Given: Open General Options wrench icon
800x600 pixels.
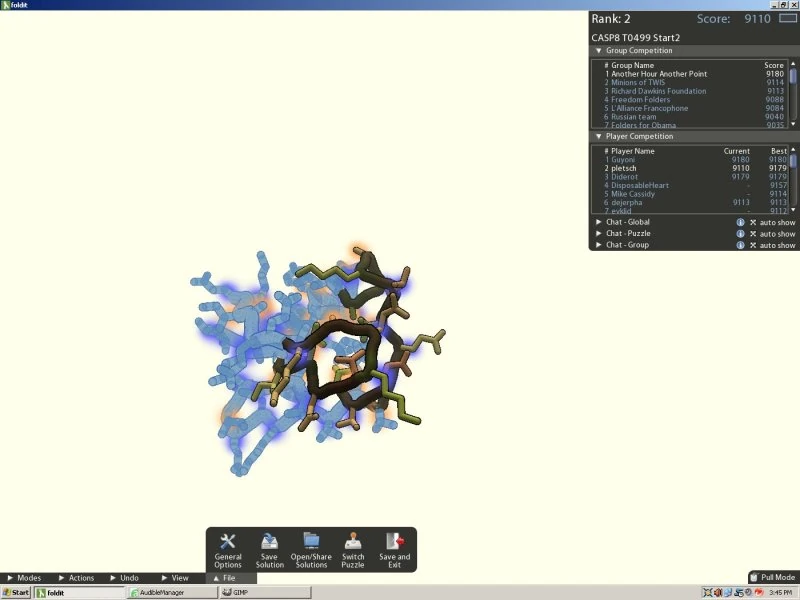Looking at the screenshot, I should click(228, 542).
